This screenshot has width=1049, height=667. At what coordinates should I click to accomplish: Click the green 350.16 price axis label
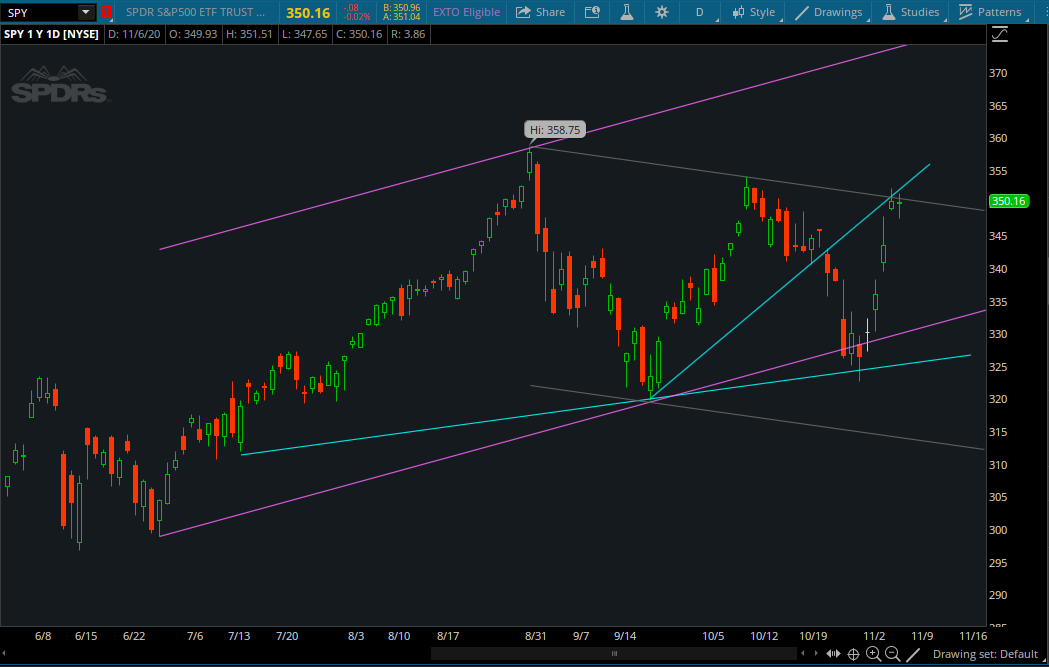(1009, 201)
